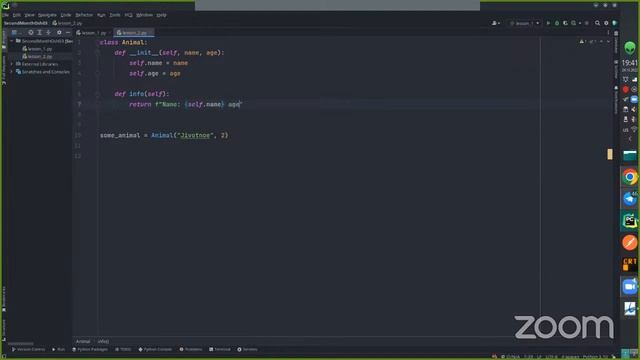Click the red recording tray icon

click(x=625, y=89)
